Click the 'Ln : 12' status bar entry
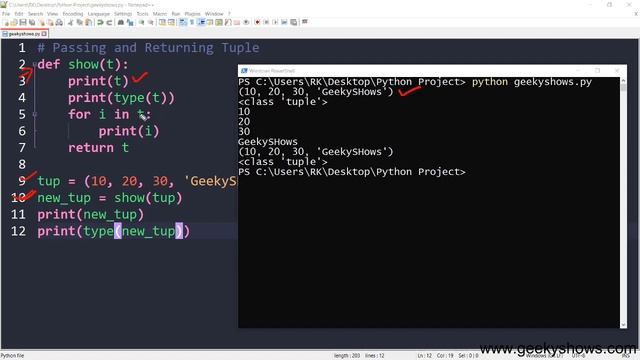The image size is (640, 360). [424, 356]
